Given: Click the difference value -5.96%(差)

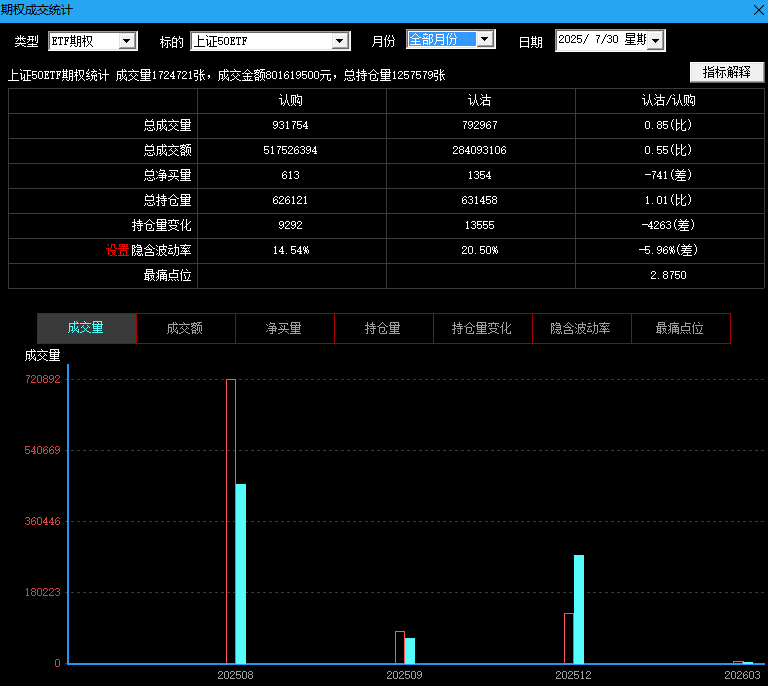Looking at the screenshot, I should coord(668,250).
